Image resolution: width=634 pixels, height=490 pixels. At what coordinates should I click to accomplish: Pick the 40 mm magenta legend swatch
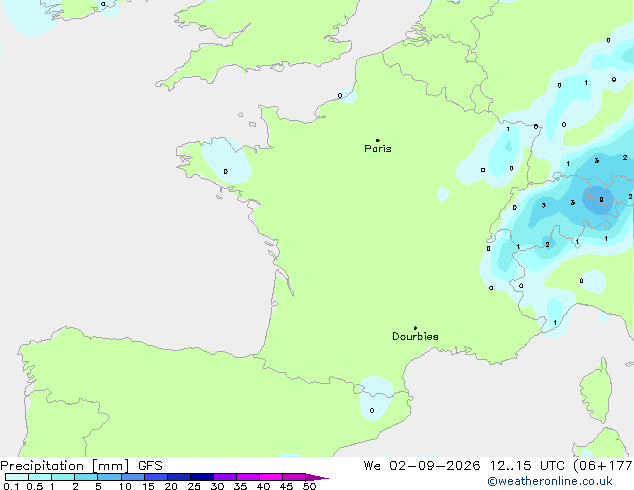(x=271, y=477)
